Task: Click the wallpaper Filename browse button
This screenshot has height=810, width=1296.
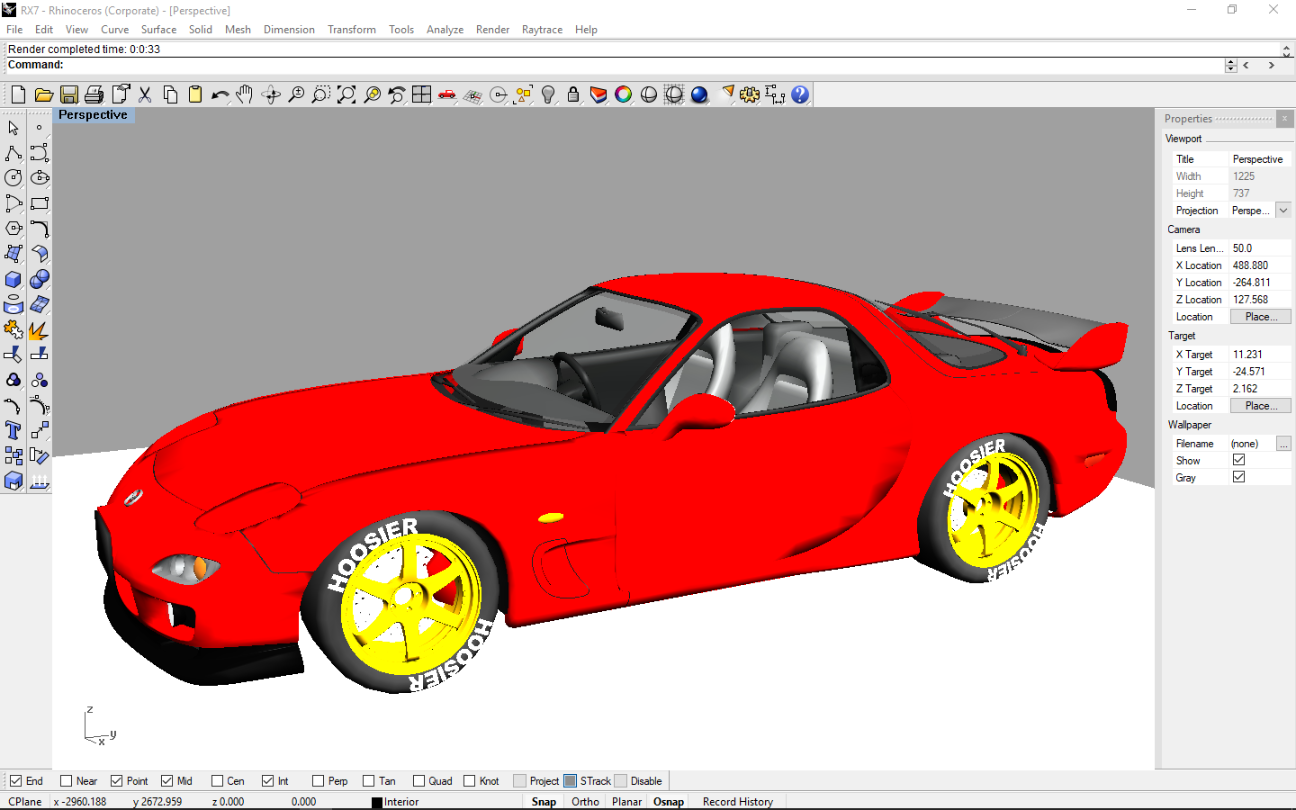Action: pos(1283,444)
